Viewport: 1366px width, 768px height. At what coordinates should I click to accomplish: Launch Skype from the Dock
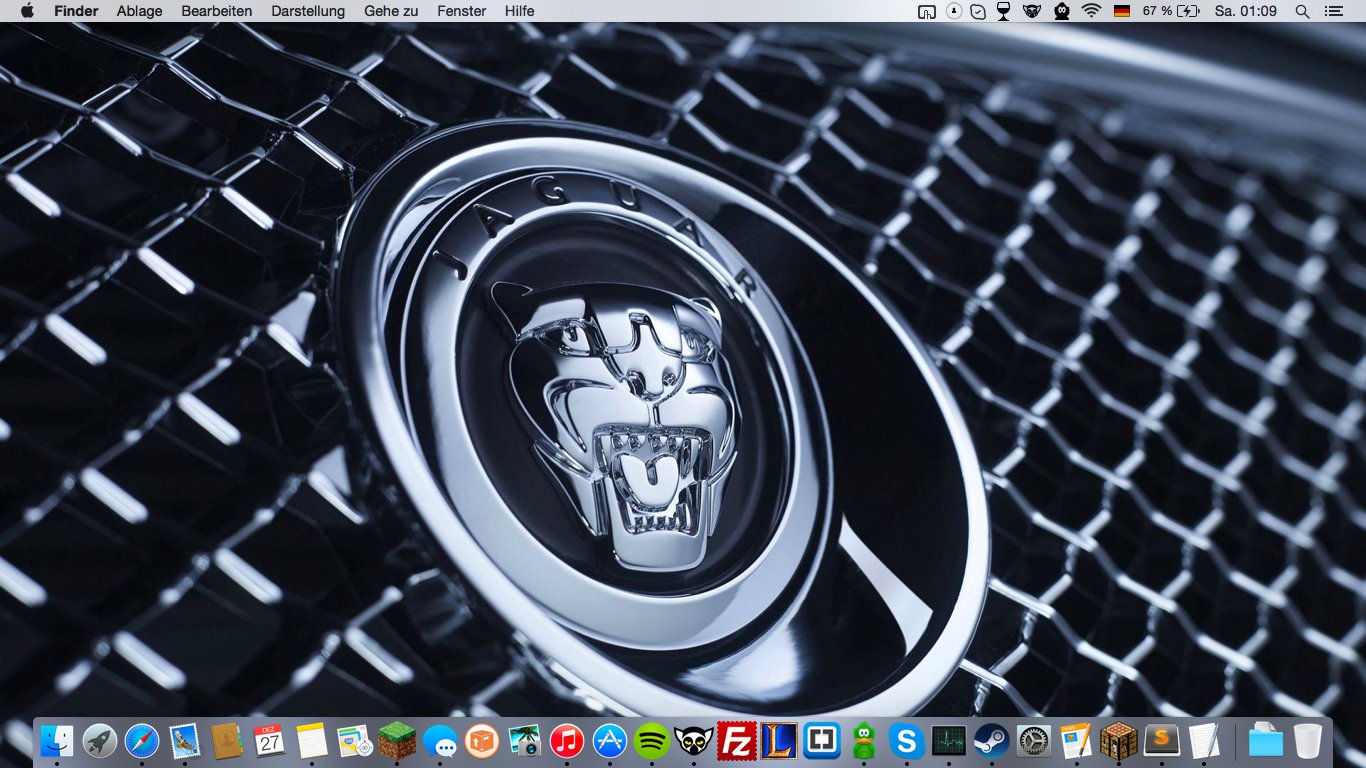(x=907, y=741)
